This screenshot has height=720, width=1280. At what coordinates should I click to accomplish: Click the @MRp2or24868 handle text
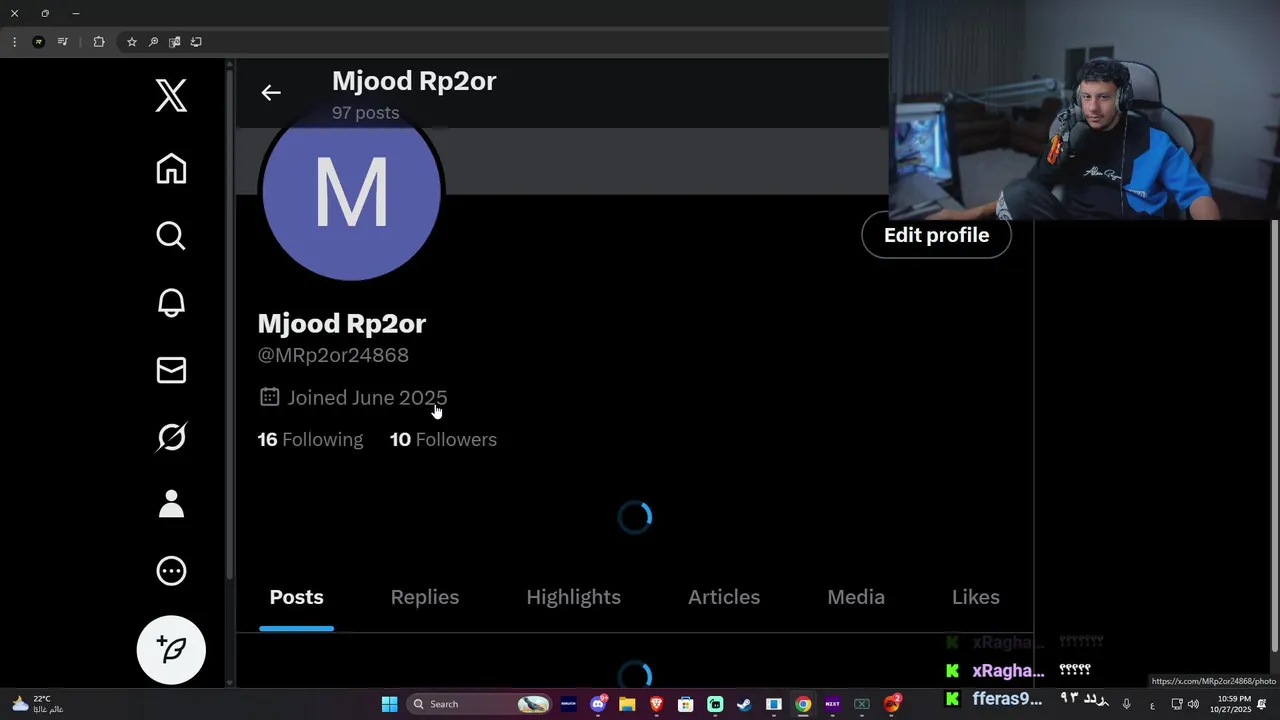(333, 355)
